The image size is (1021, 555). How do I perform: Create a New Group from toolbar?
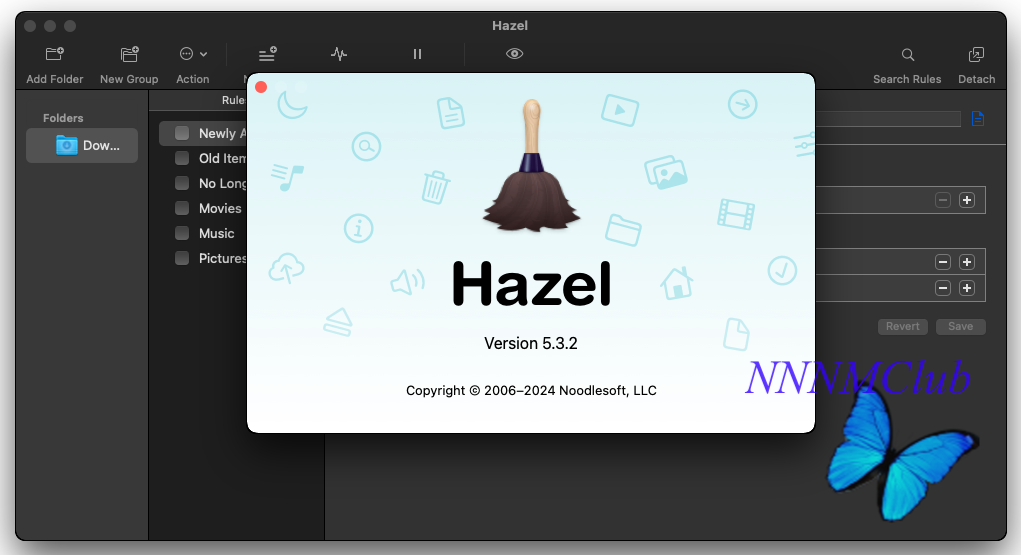(129, 54)
